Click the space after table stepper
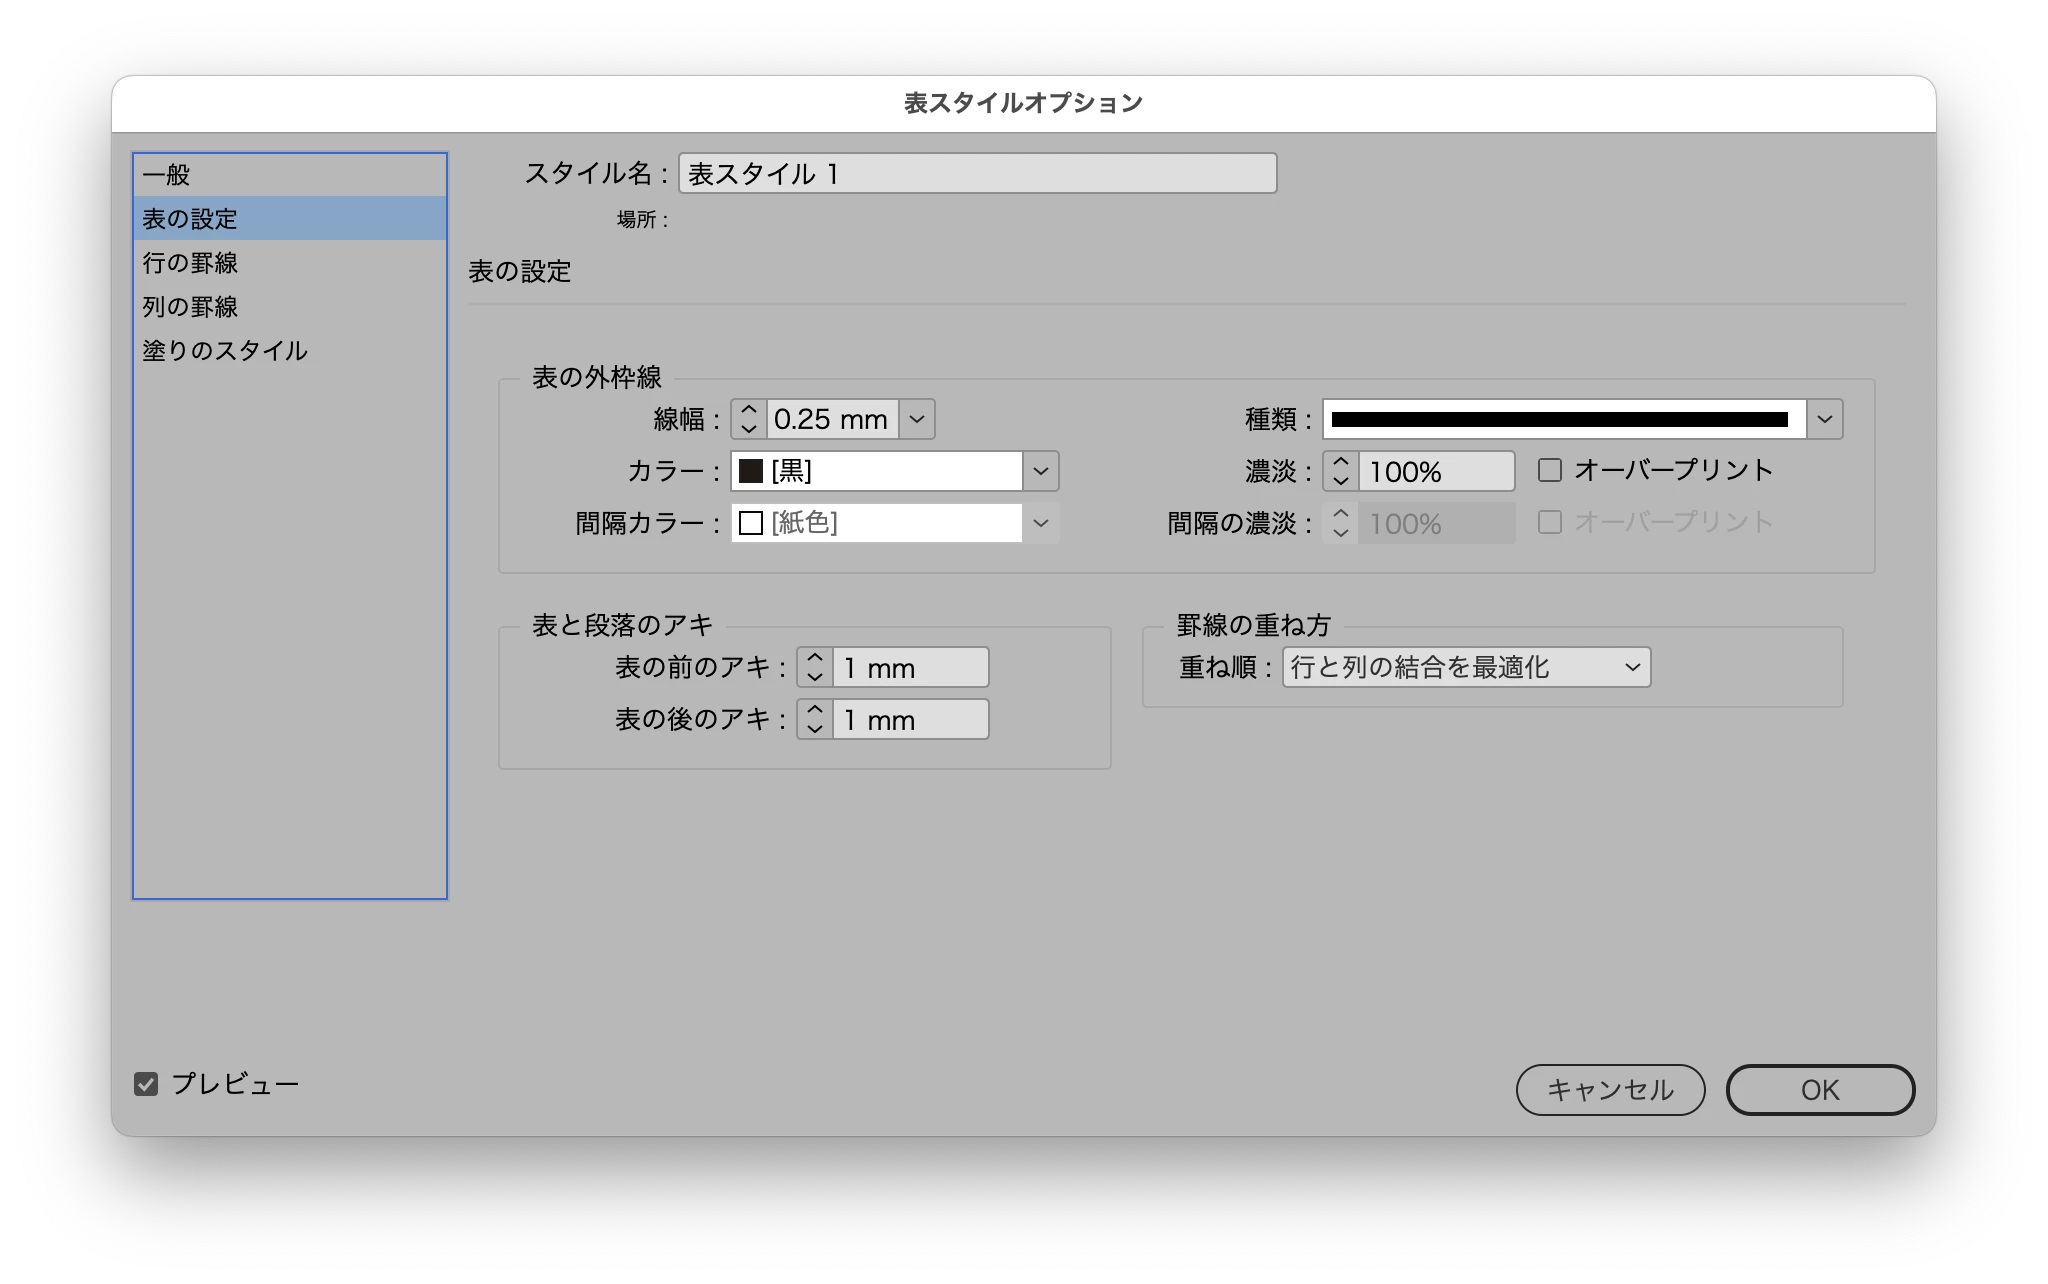This screenshot has width=2048, height=1284. 815,719
